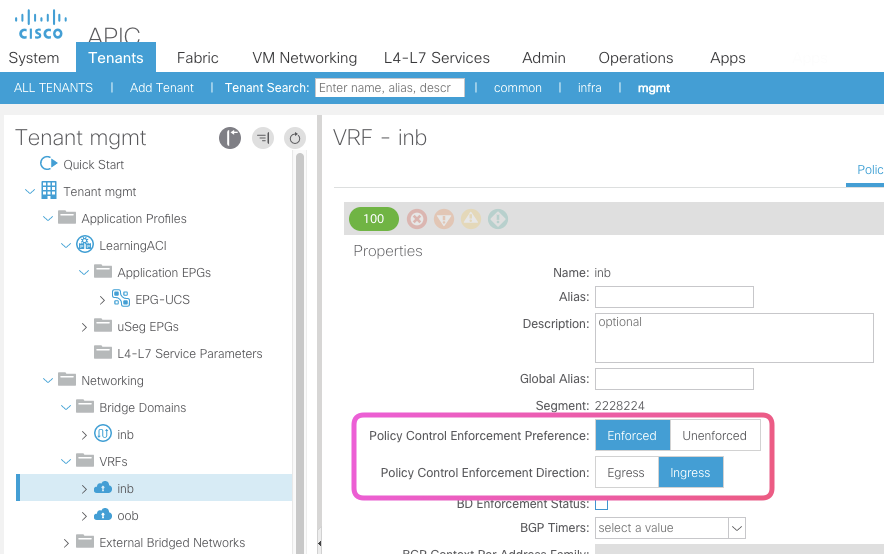Click the EPG-UCS icon in tree

121,299
